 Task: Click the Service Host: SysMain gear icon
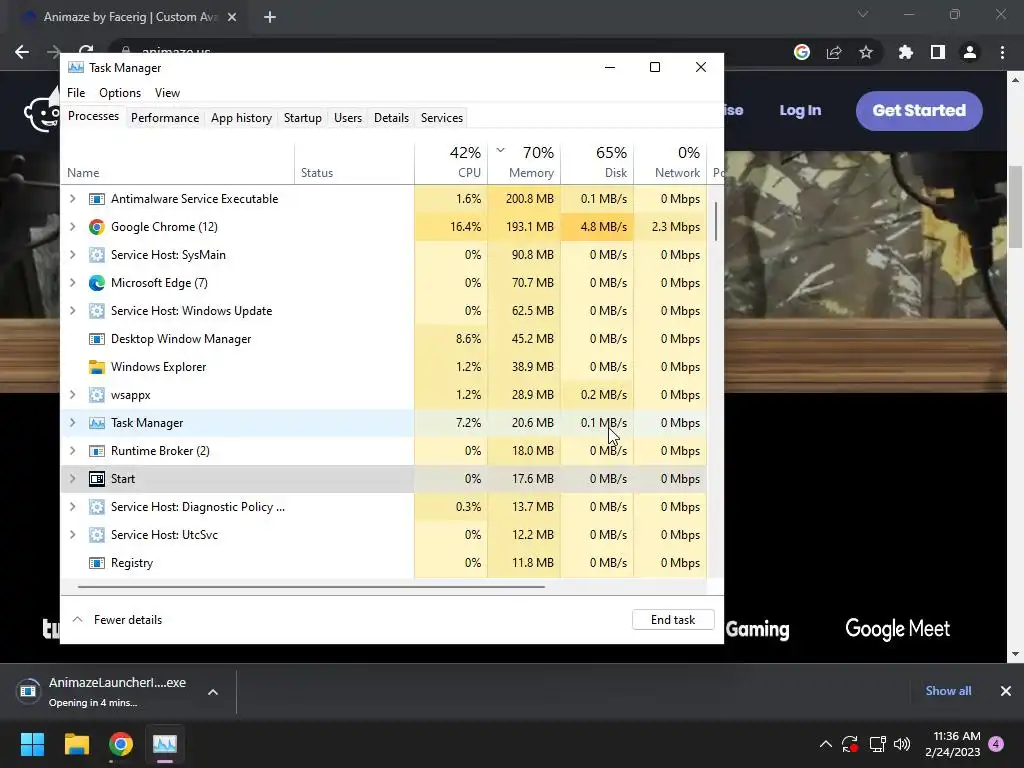pyautogui.click(x=97, y=255)
